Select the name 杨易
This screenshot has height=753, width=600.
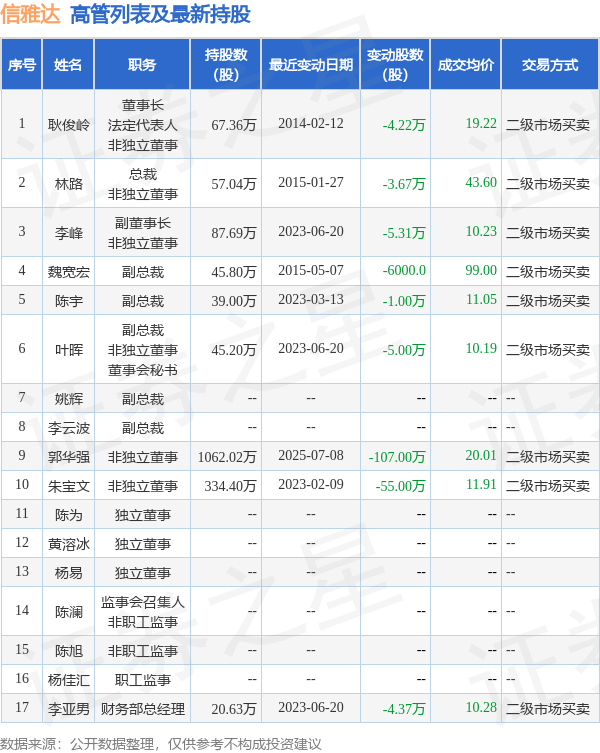tap(69, 572)
